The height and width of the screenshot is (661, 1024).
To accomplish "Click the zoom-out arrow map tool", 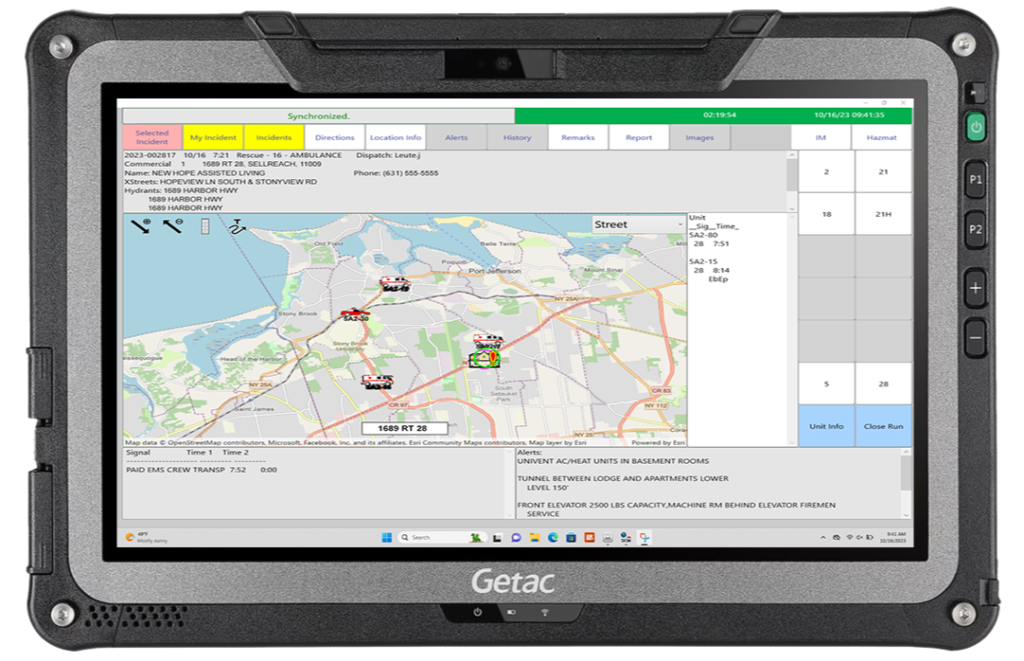I will click(x=173, y=227).
